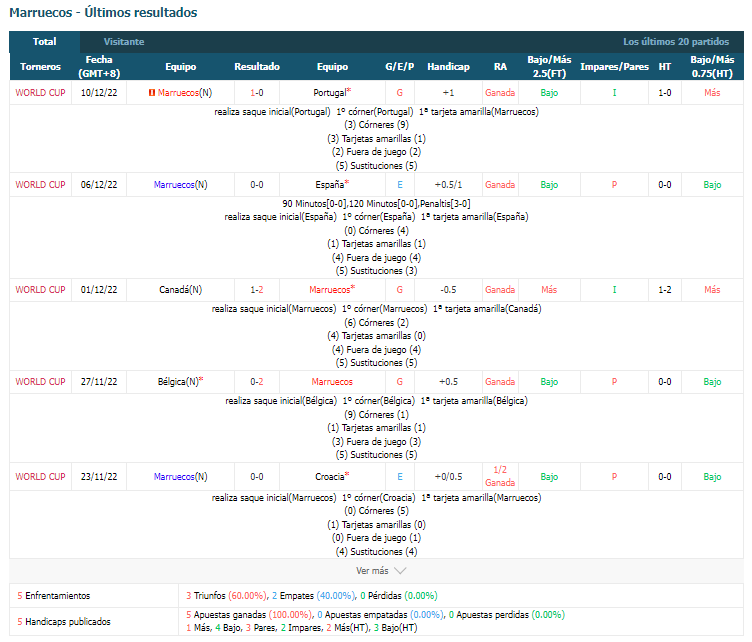Click (4) Sustituciones (4) line
The height and width of the screenshot is (642, 752).
[376, 551]
